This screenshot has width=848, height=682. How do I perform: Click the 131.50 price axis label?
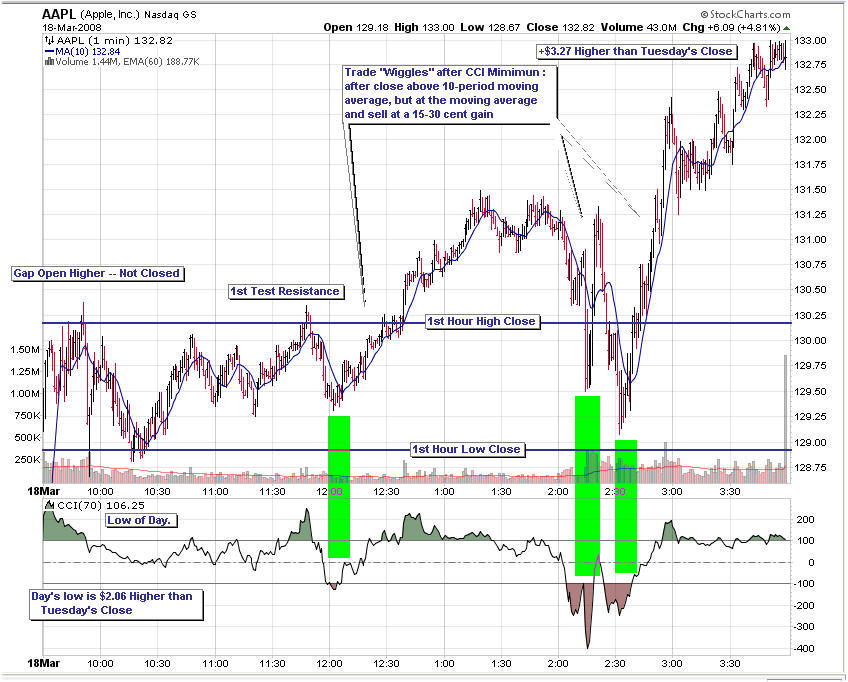(x=810, y=190)
